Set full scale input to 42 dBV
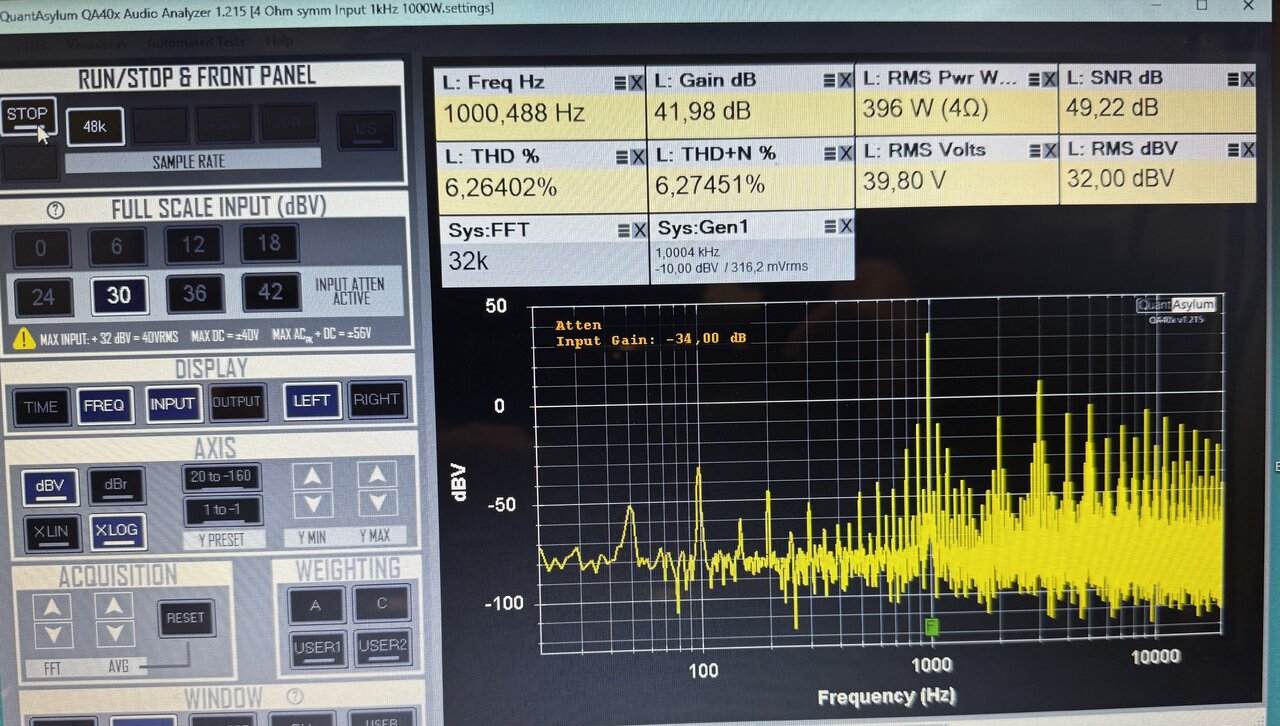1280x726 pixels. (x=271, y=293)
